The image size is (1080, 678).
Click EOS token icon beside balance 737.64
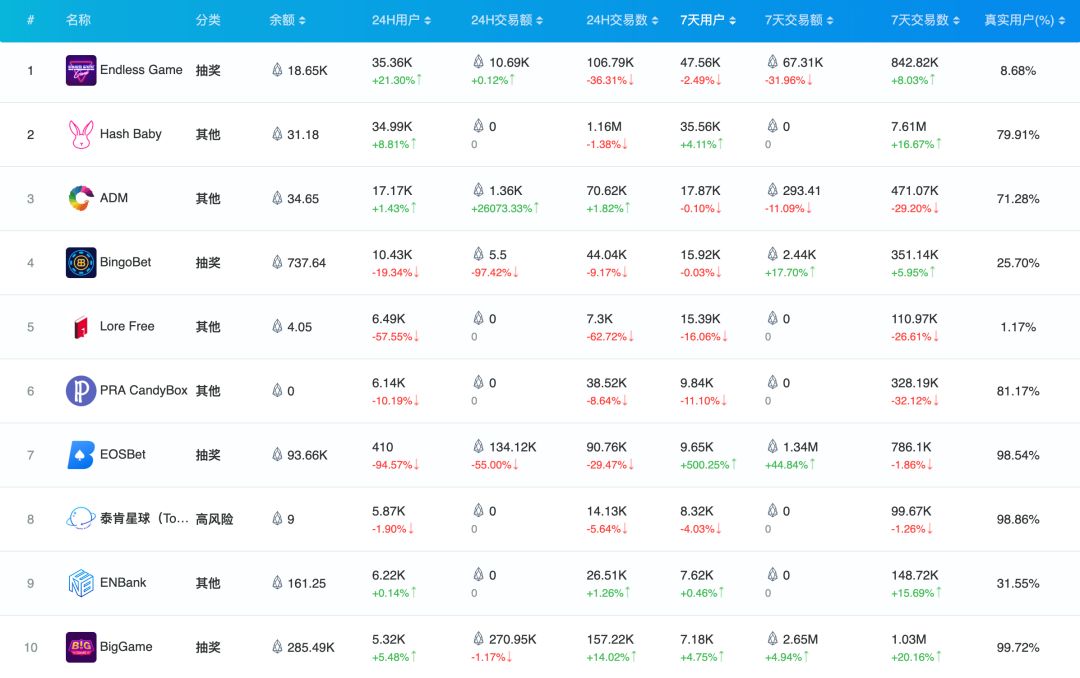(277, 262)
